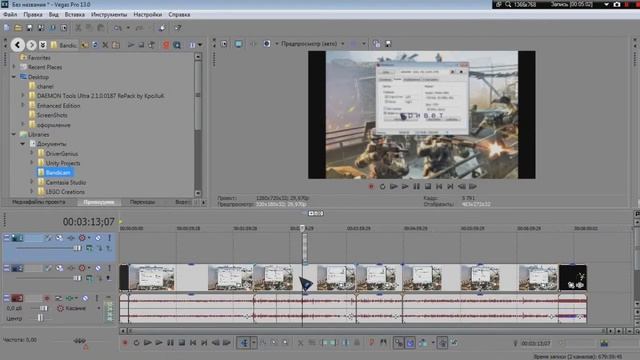640x360 pixels.
Task: Go forward in the Explorer panel
Action: [x=31, y=45]
